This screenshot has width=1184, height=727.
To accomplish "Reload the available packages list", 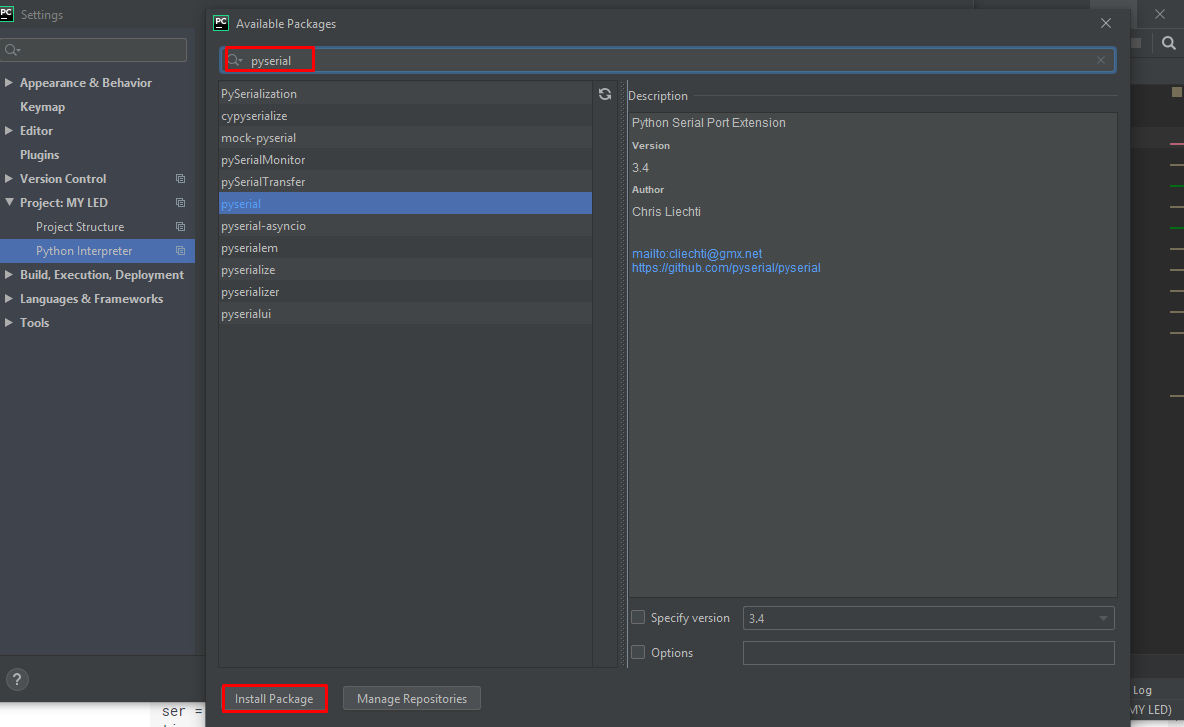I will [605, 94].
